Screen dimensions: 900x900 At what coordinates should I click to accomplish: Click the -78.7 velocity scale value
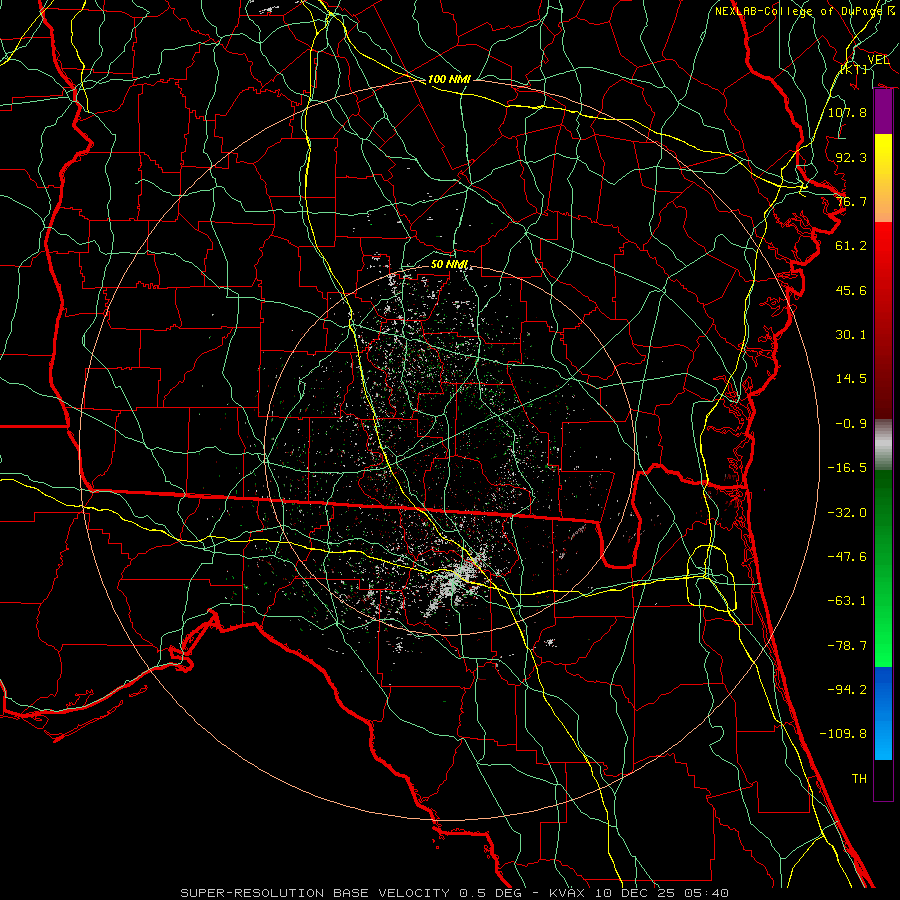(847, 646)
